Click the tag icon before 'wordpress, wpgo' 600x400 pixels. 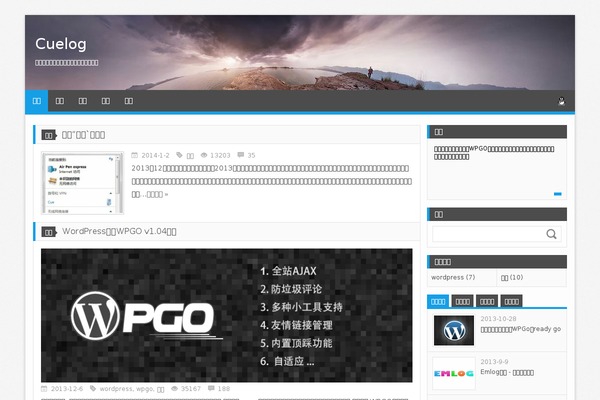coord(93,389)
